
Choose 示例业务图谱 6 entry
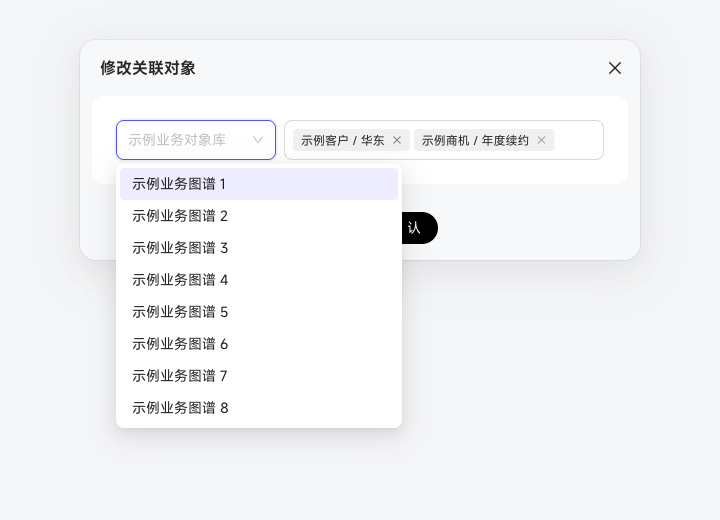coord(259,344)
